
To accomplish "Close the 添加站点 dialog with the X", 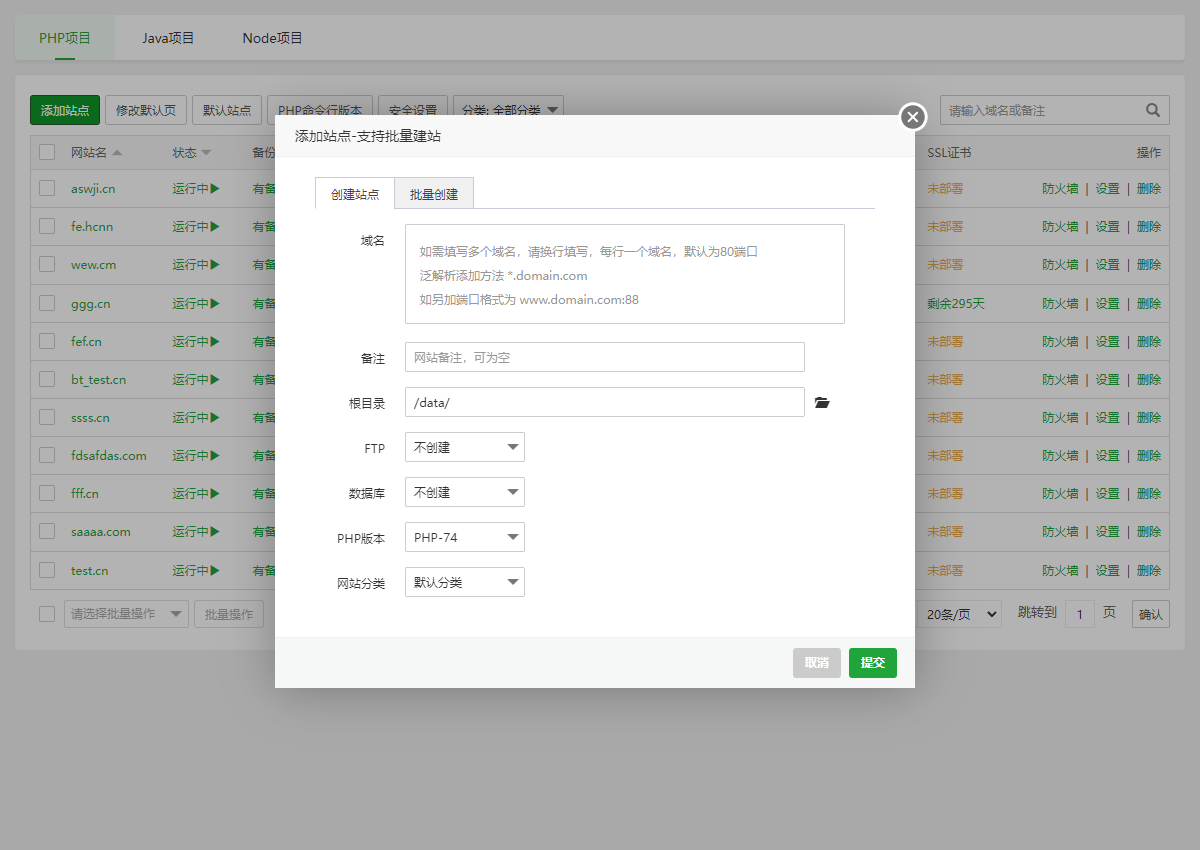I will [x=912, y=117].
